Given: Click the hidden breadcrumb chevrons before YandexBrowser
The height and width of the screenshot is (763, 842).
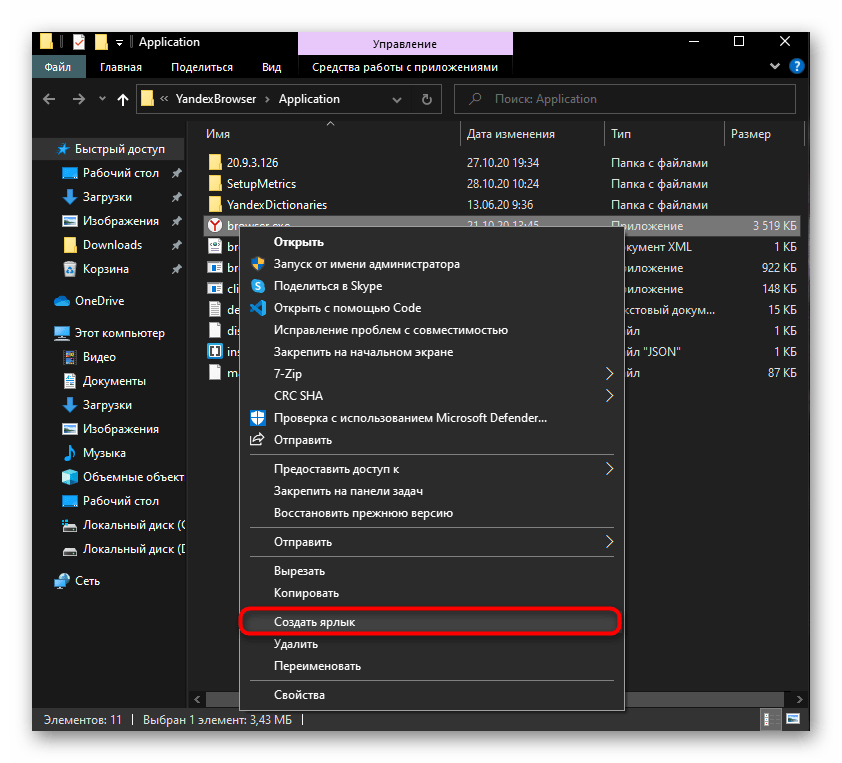Looking at the screenshot, I should 164,99.
